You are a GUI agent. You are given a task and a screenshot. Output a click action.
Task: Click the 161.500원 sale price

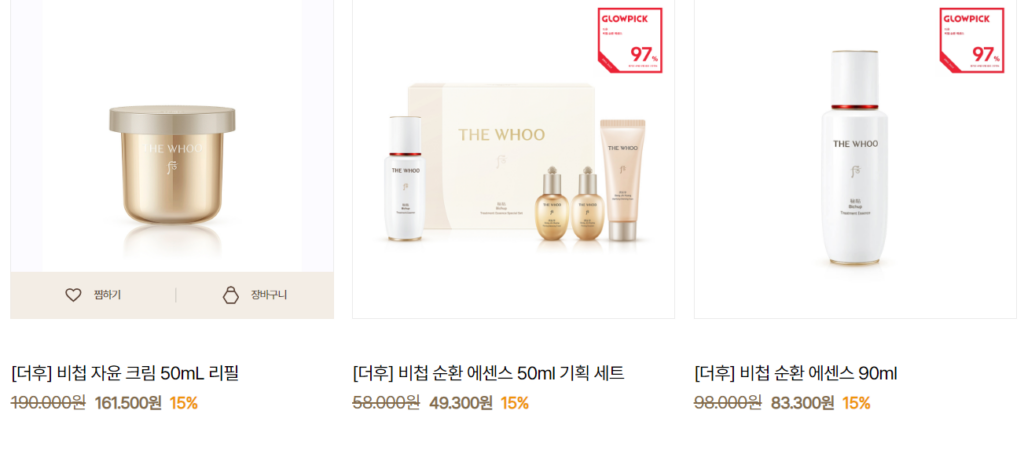[x=128, y=403]
